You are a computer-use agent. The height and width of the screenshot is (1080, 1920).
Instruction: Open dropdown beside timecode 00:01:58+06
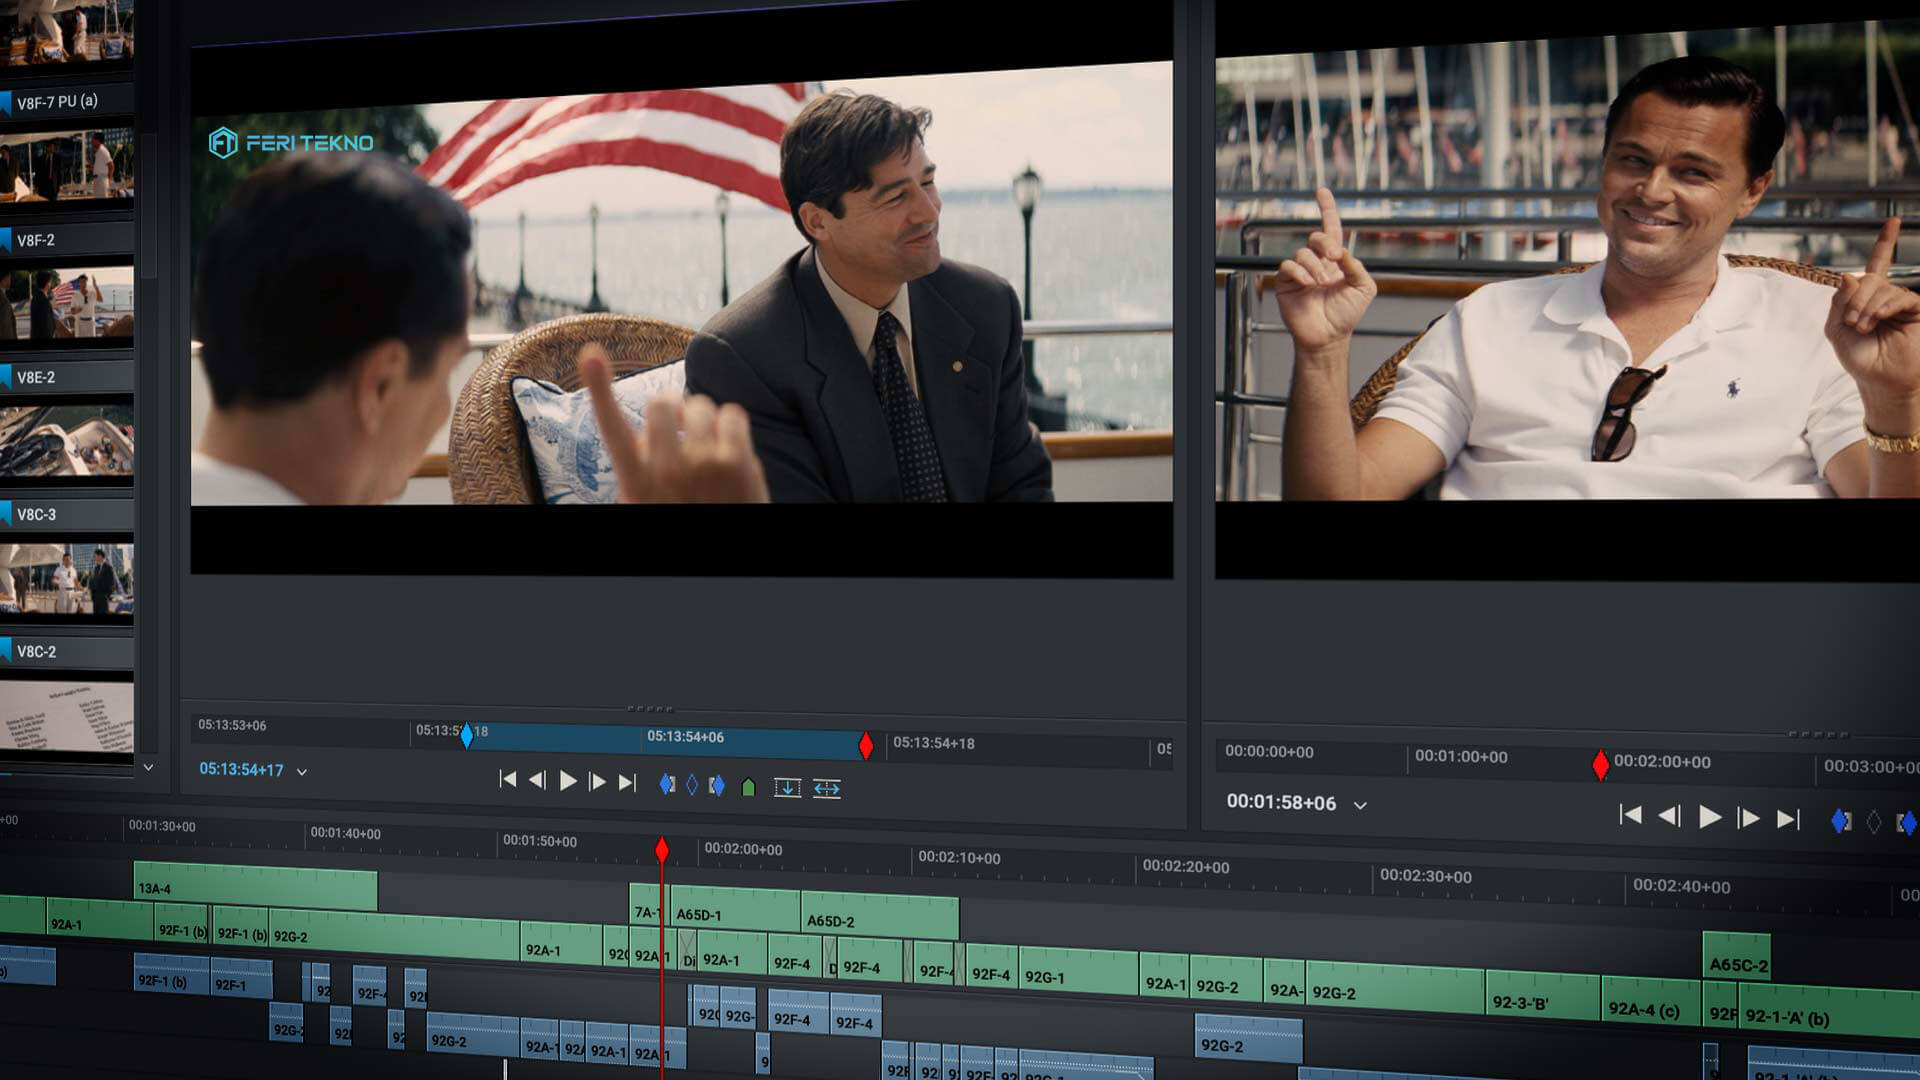point(1360,805)
